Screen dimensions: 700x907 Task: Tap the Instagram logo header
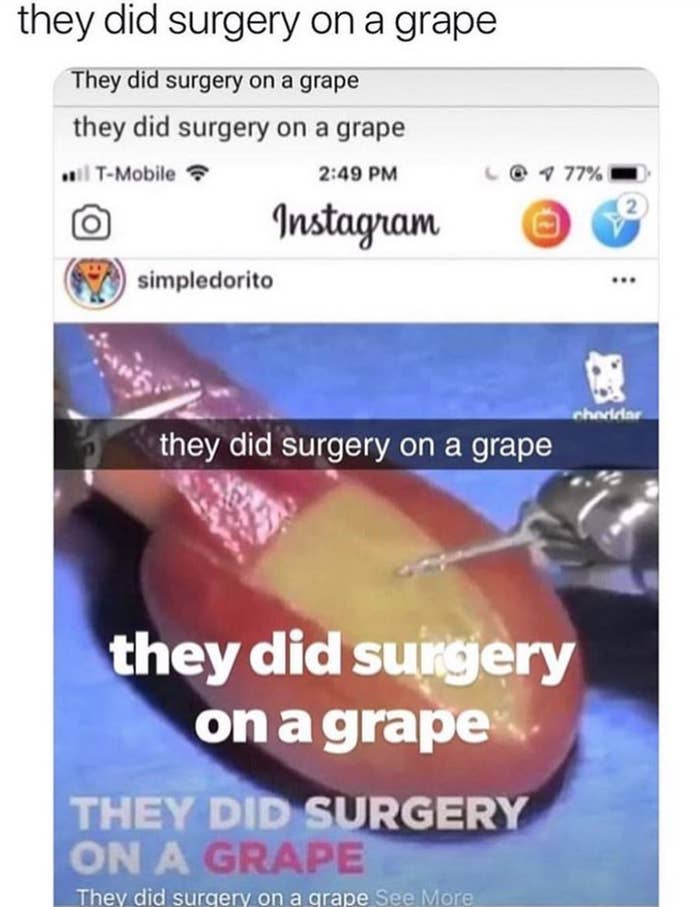355,223
